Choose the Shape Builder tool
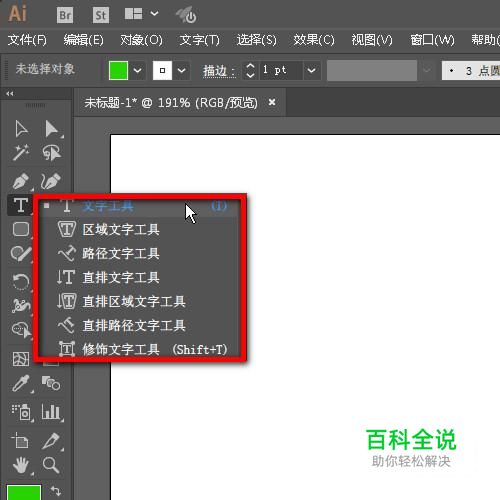Image resolution: width=500 pixels, height=500 pixels. click(x=21, y=330)
